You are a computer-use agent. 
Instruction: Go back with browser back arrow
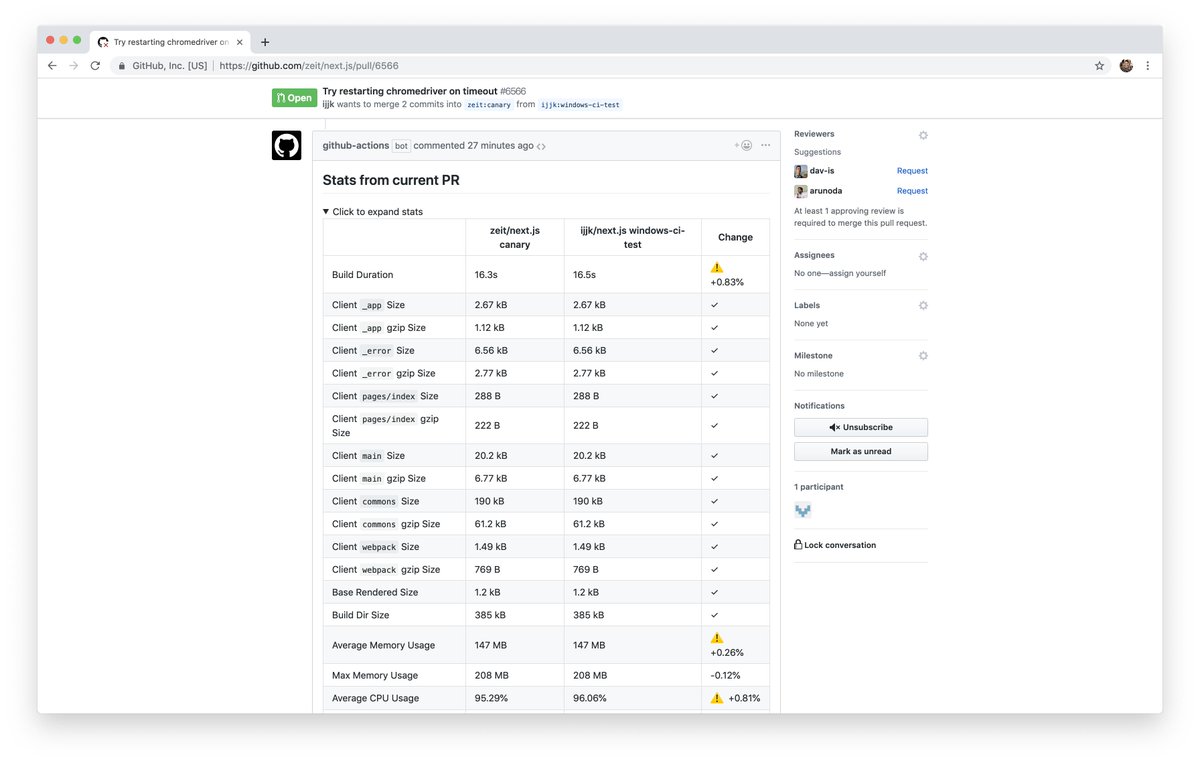tap(52, 66)
